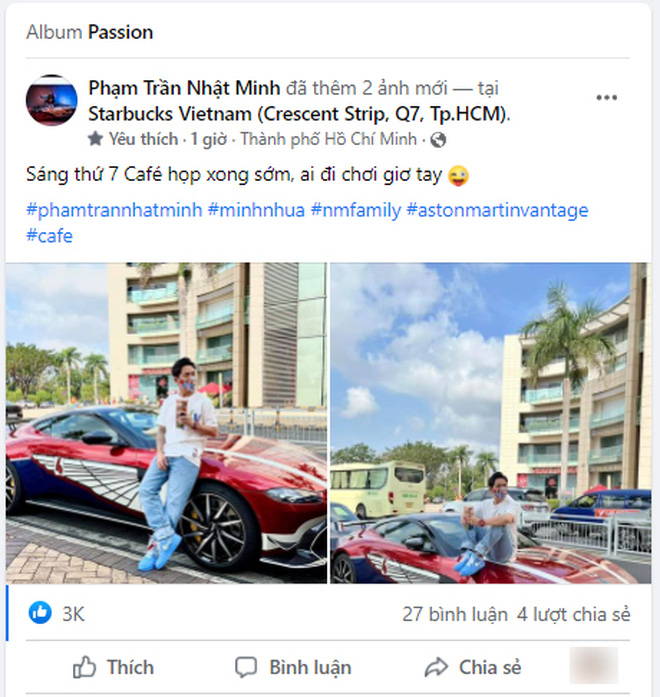Click hashtag #astonmartinvantage
Image resolution: width=660 pixels, height=697 pixels.
[x=497, y=210]
